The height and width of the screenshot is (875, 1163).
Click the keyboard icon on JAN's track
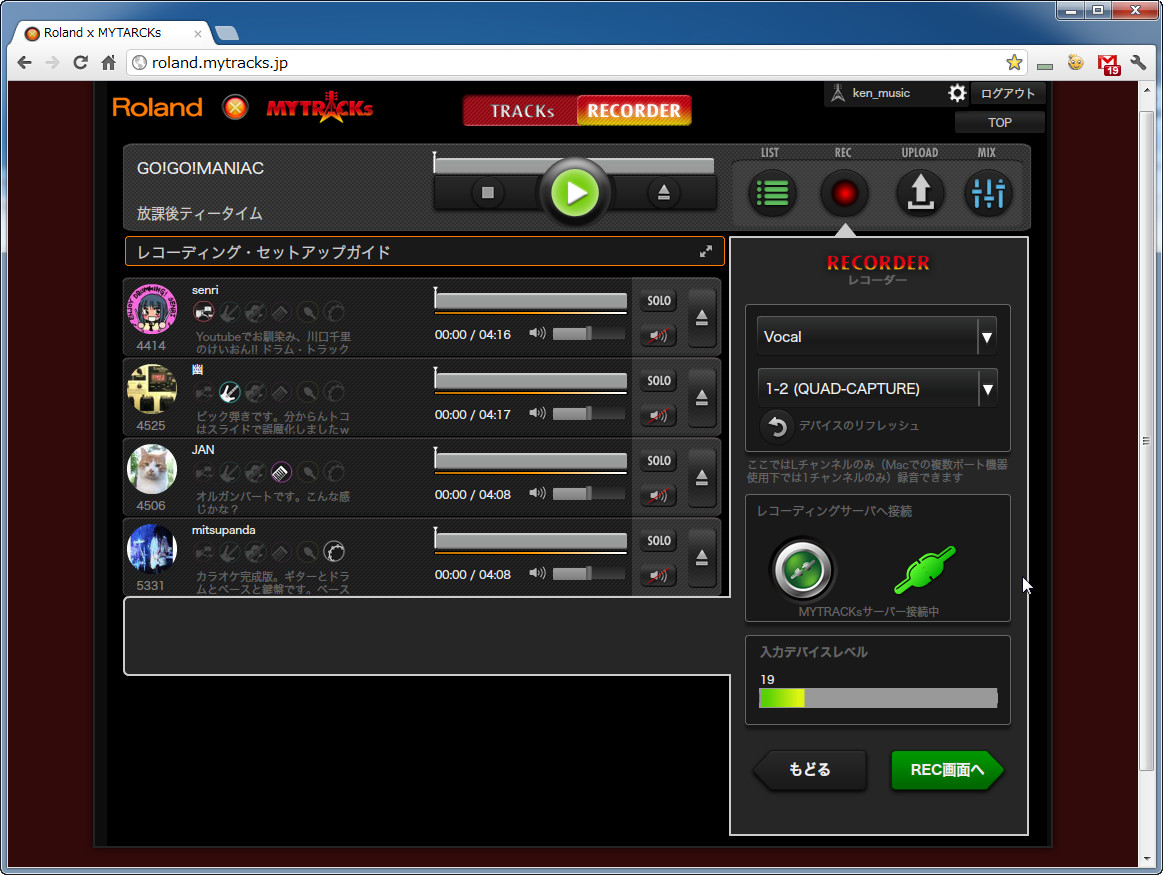pyautogui.click(x=280, y=472)
